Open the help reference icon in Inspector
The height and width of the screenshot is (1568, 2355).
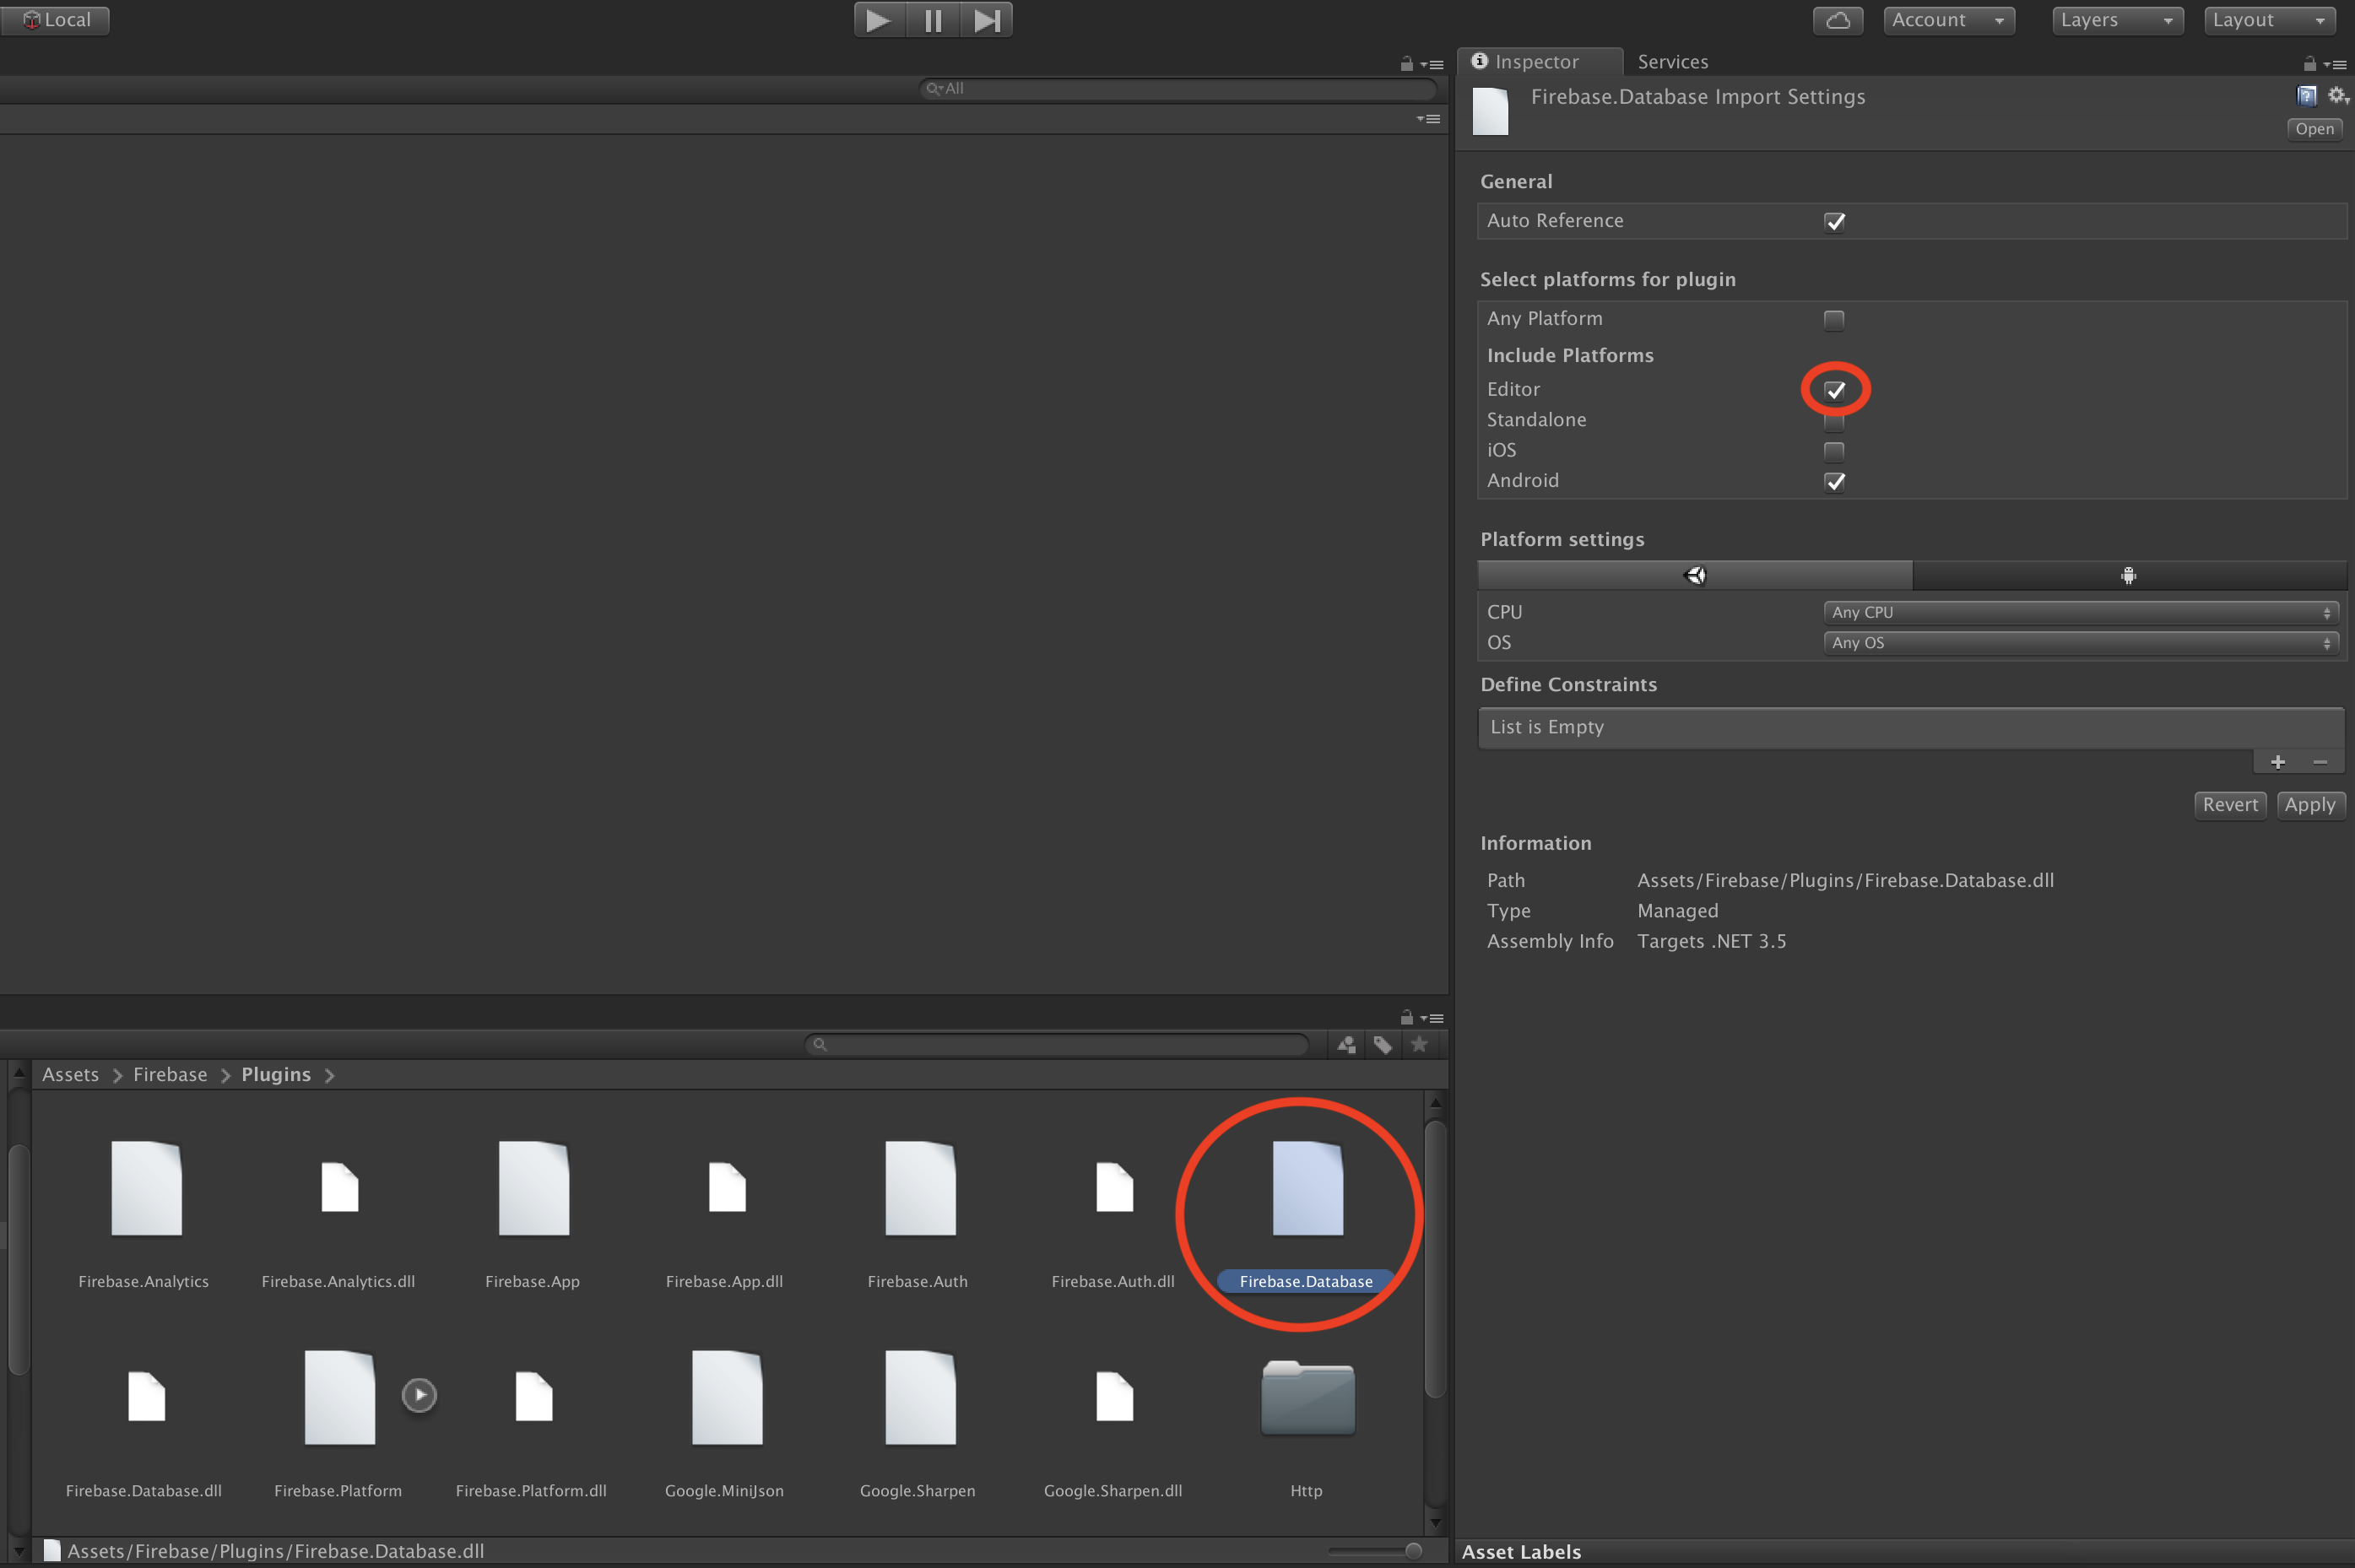2306,96
